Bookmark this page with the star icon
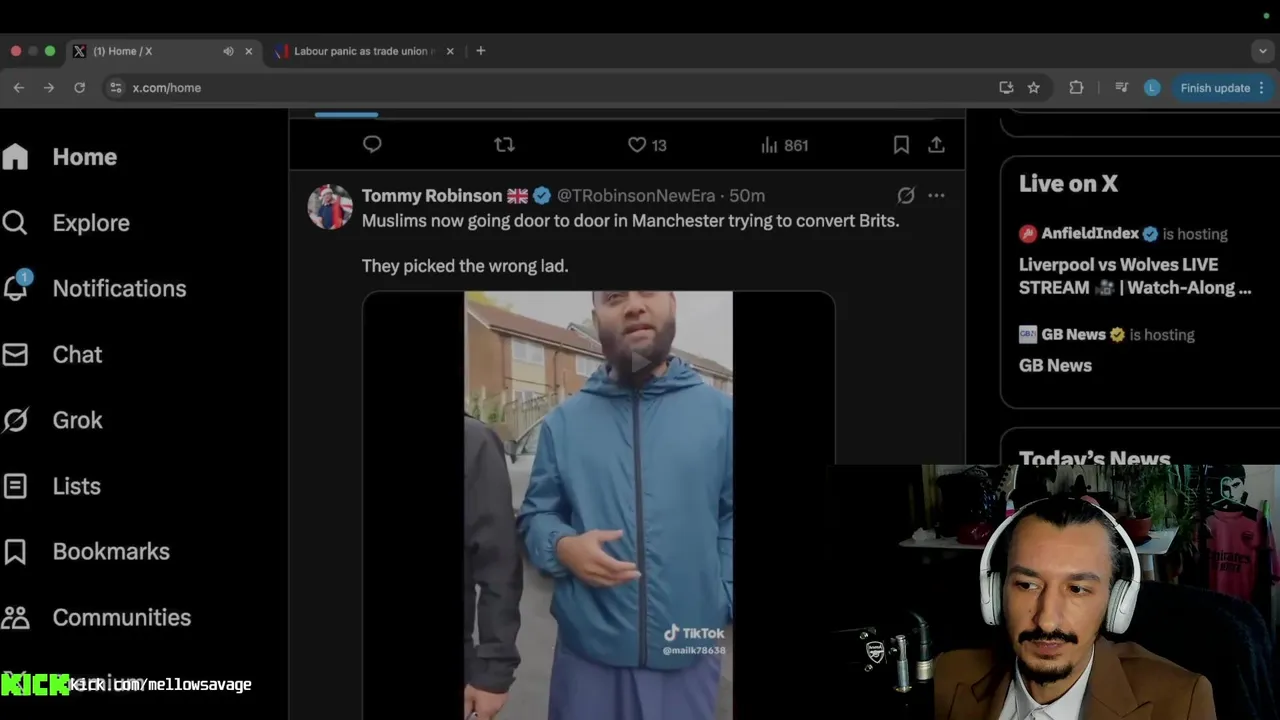The width and height of the screenshot is (1280, 720). pyautogui.click(x=1034, y=88)
